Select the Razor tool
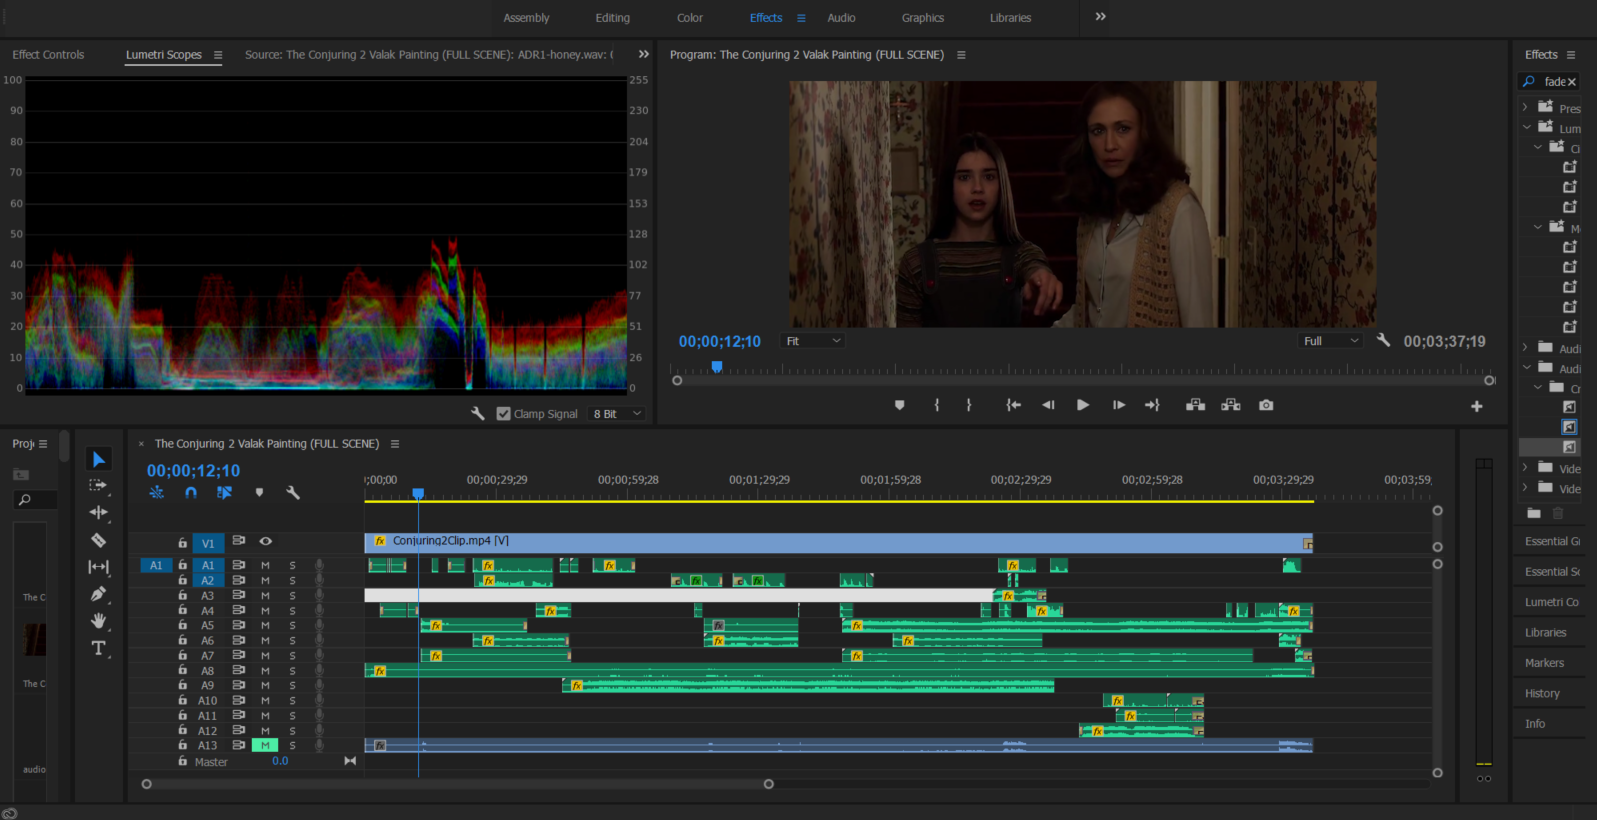The height and width of the screenshot is (820, 1597). coord(98,540)
